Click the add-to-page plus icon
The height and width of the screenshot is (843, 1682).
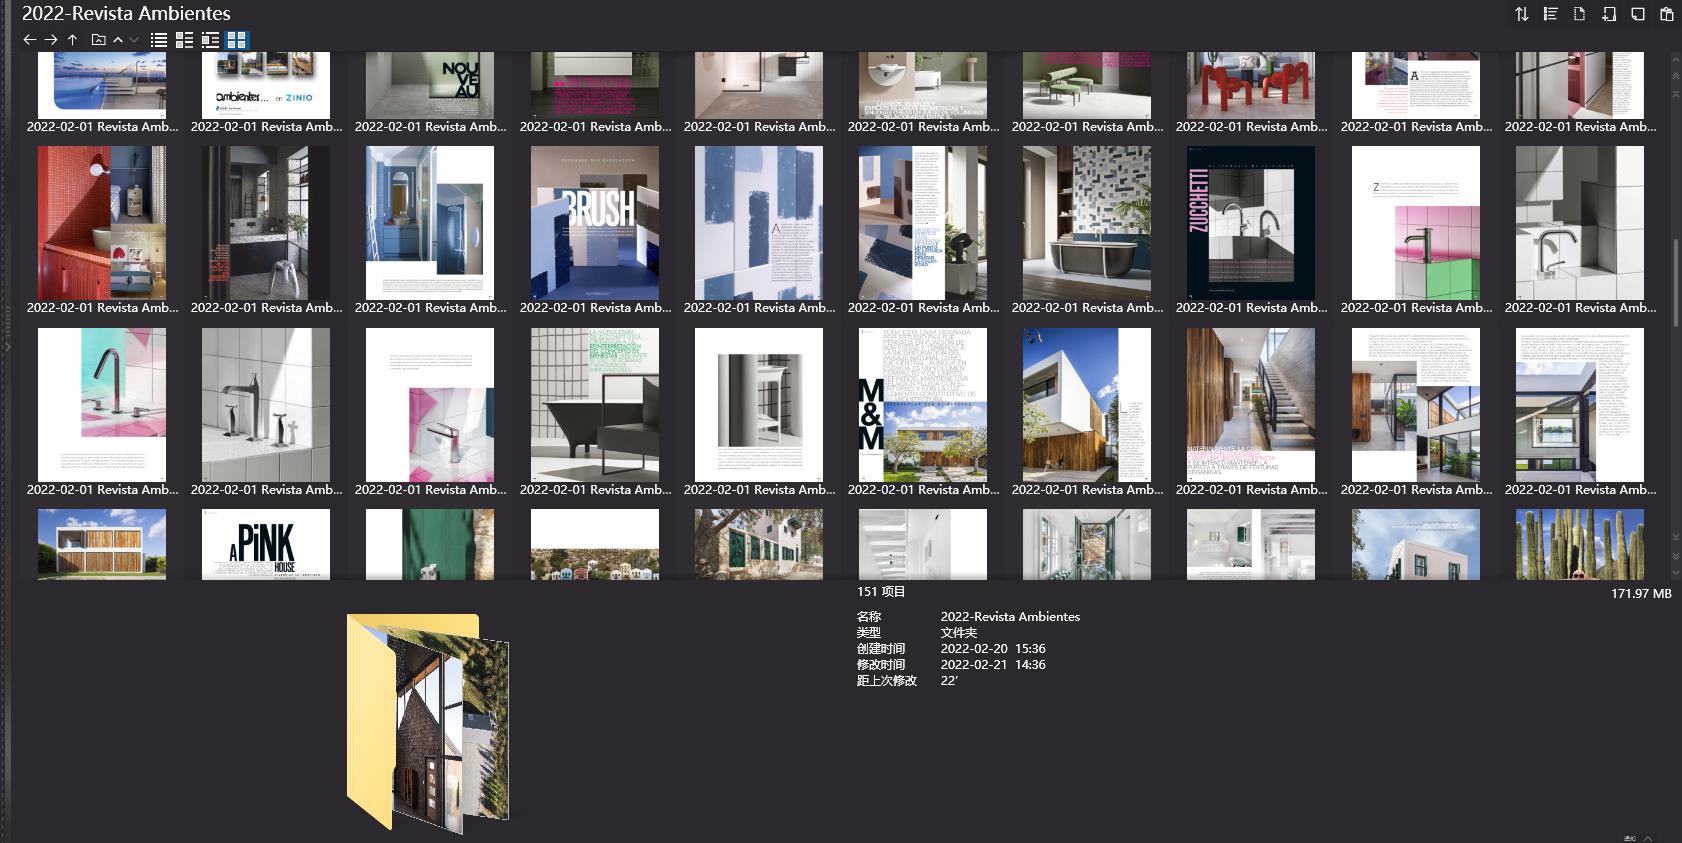pyautogui.click(x=1609, y=14)
